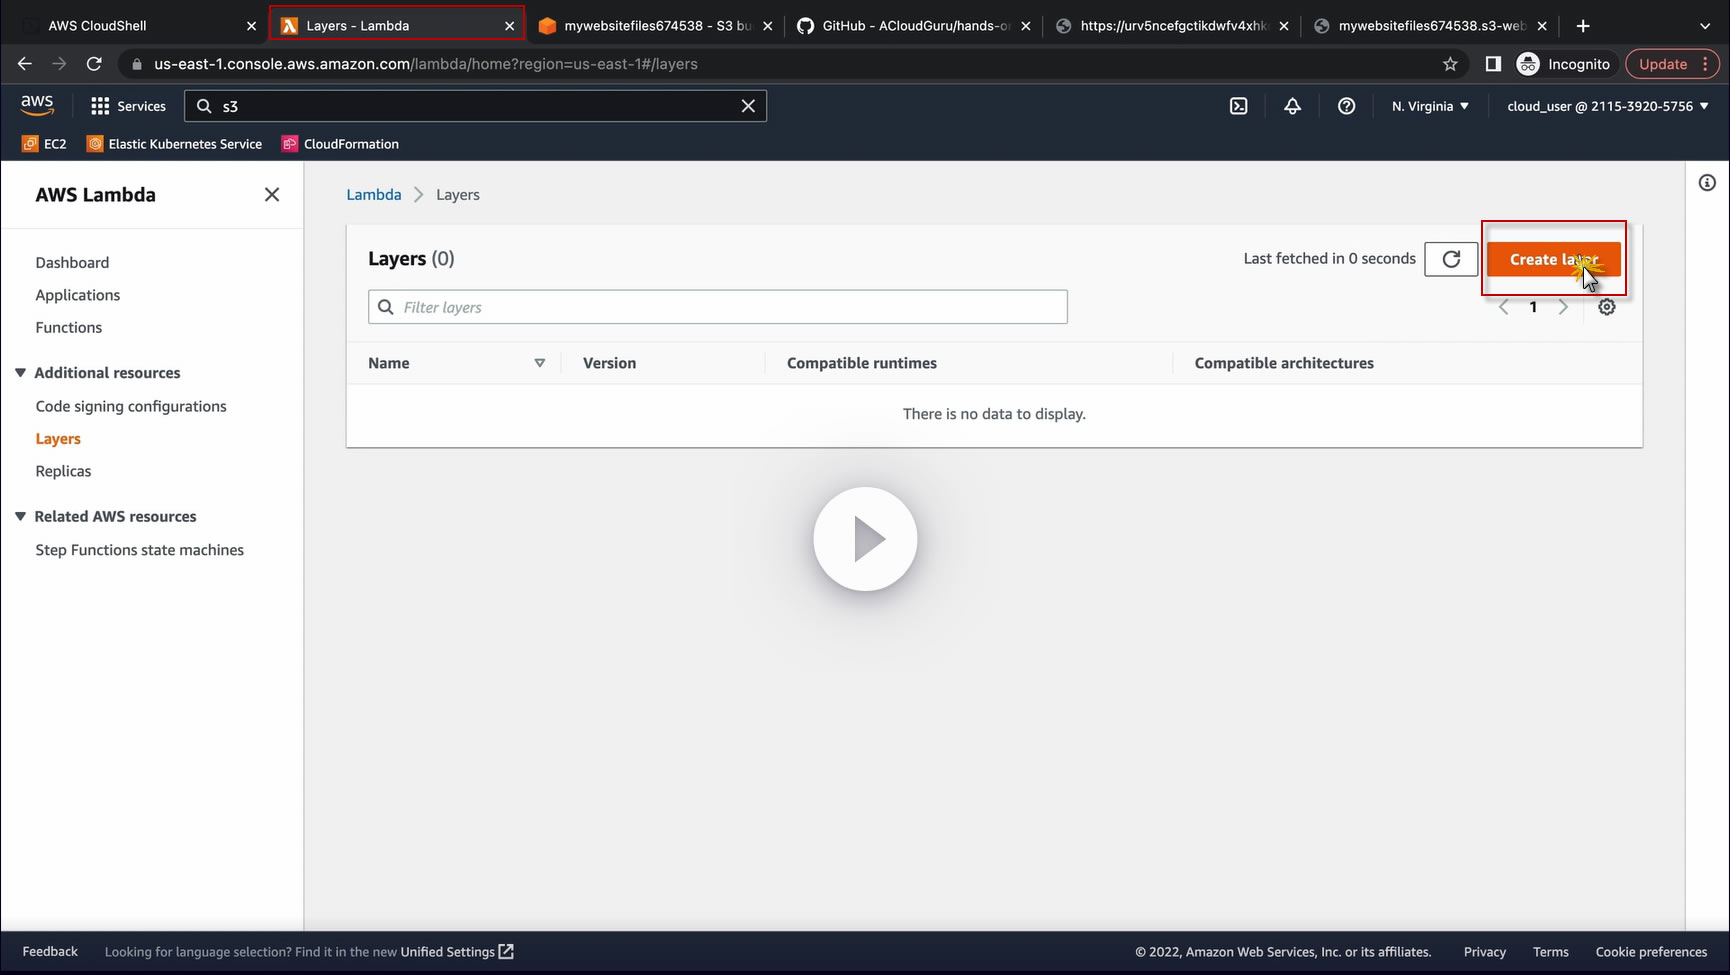Open the AWS help question icon
Viewport: 1730px width, 975px height.
1346,106
